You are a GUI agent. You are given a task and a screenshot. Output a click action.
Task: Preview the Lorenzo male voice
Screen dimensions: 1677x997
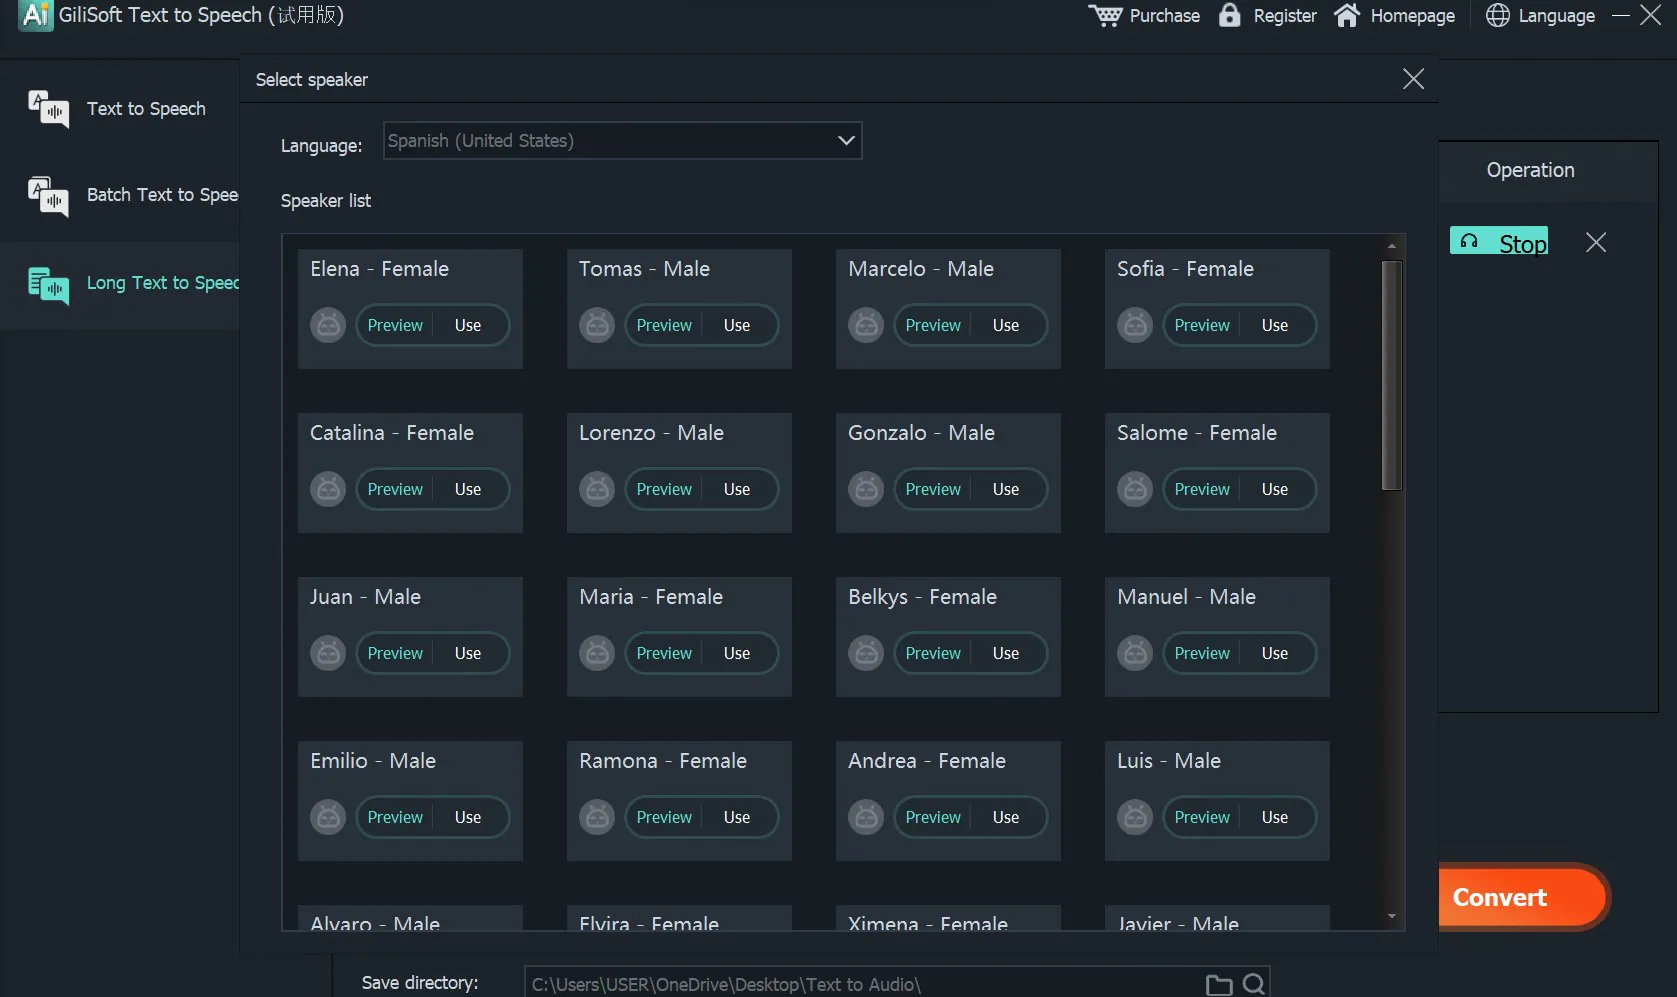[664, 489]
